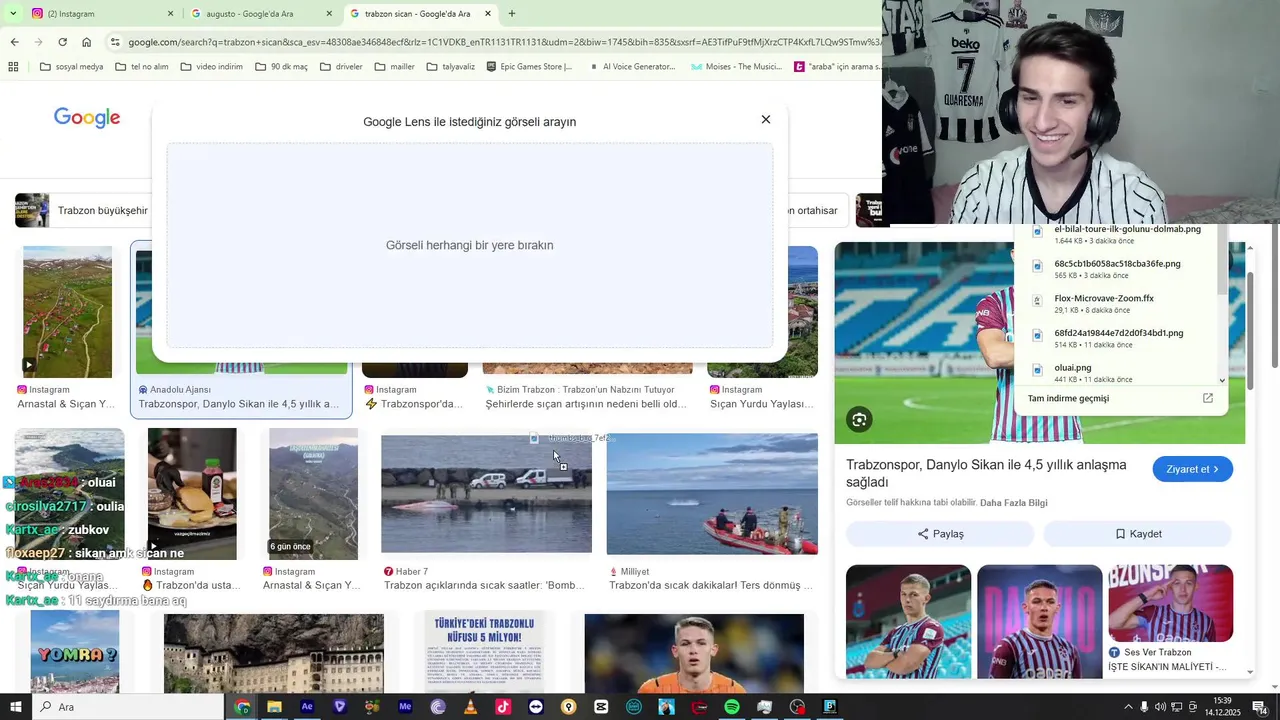
Task: Select the trabzon sican Google tab
Action: point(420,14)
